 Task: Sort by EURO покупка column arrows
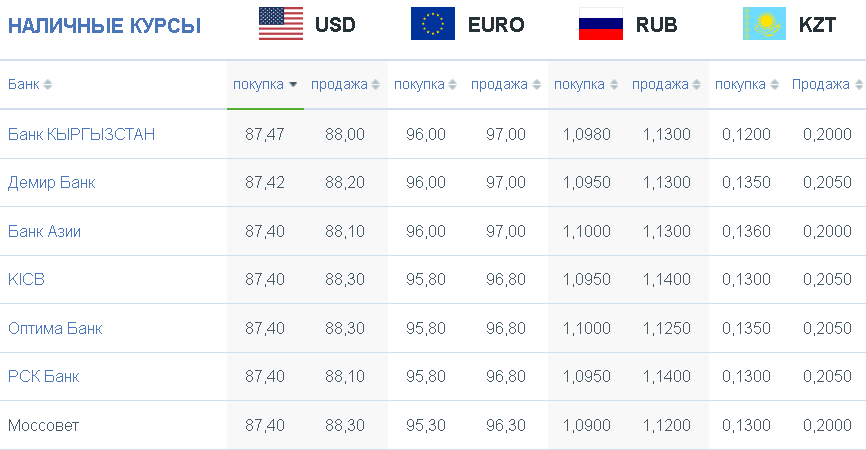pos(452,84)
